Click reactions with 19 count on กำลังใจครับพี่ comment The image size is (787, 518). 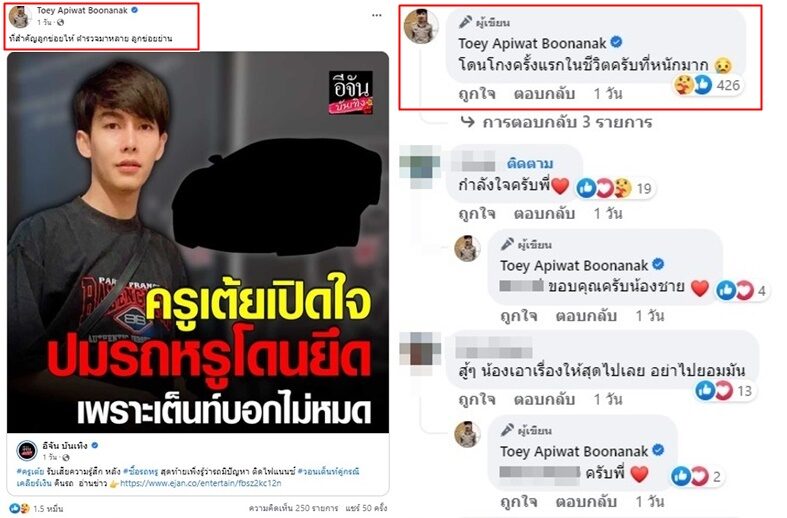[615, 188]
